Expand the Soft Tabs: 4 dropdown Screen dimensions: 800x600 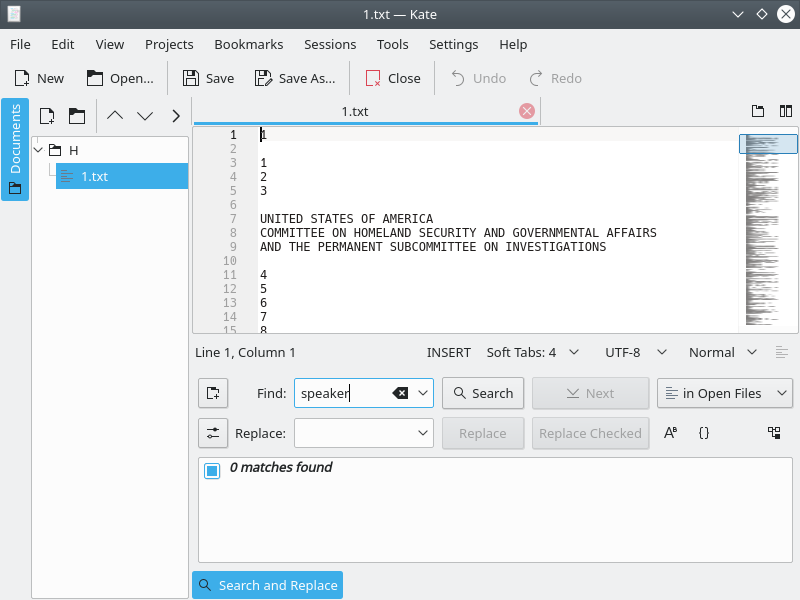[533, 353]
